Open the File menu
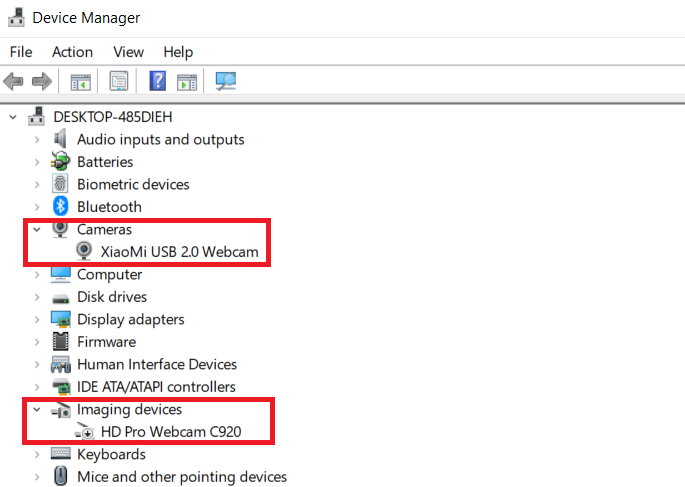 point(20,52)
